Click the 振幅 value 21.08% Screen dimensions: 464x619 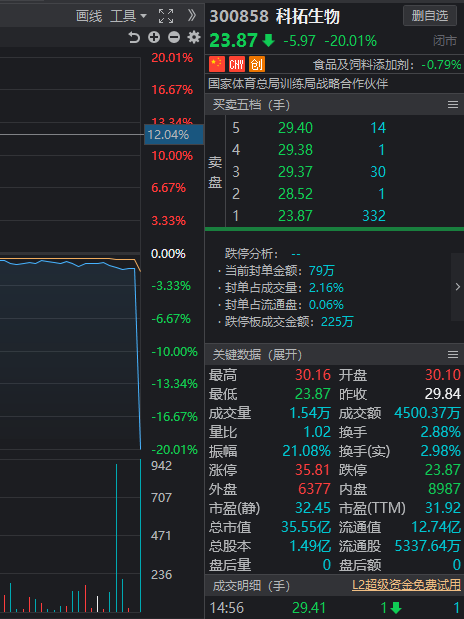306,451
